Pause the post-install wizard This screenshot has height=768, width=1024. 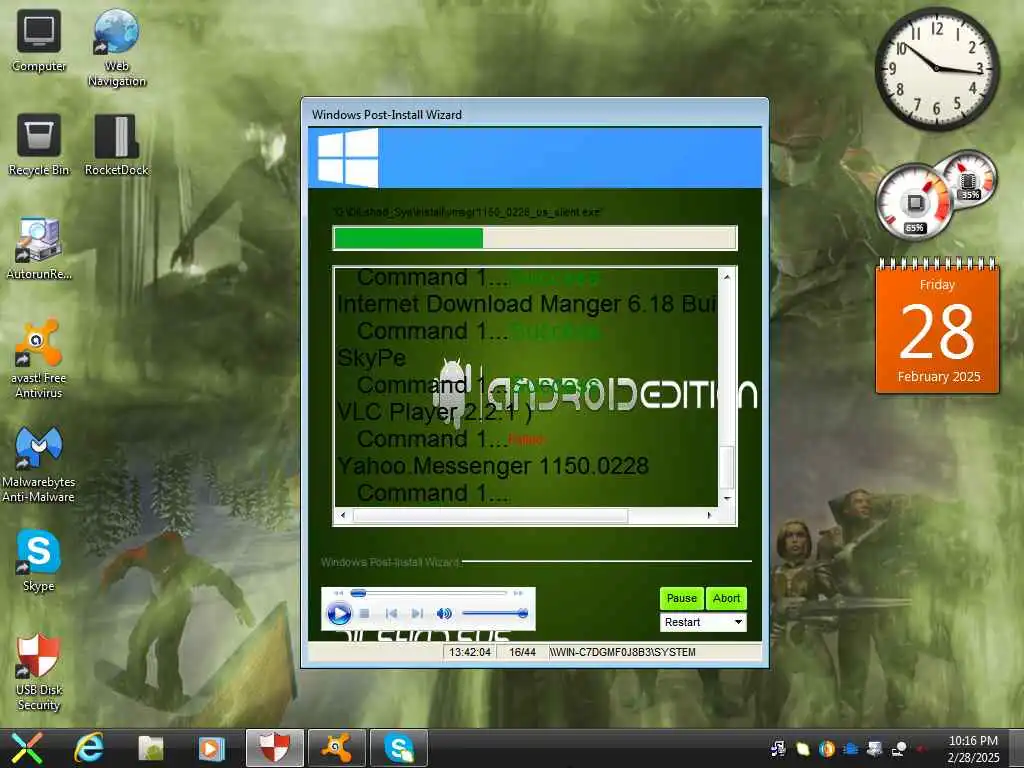[x=681, y=598]
